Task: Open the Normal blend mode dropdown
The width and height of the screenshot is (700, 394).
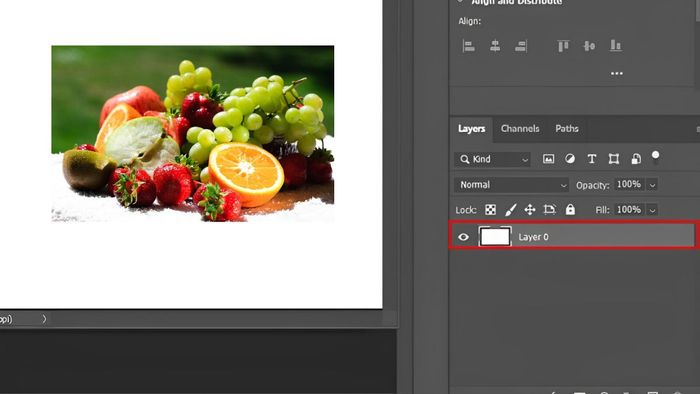Action: (x=512, y=185)
